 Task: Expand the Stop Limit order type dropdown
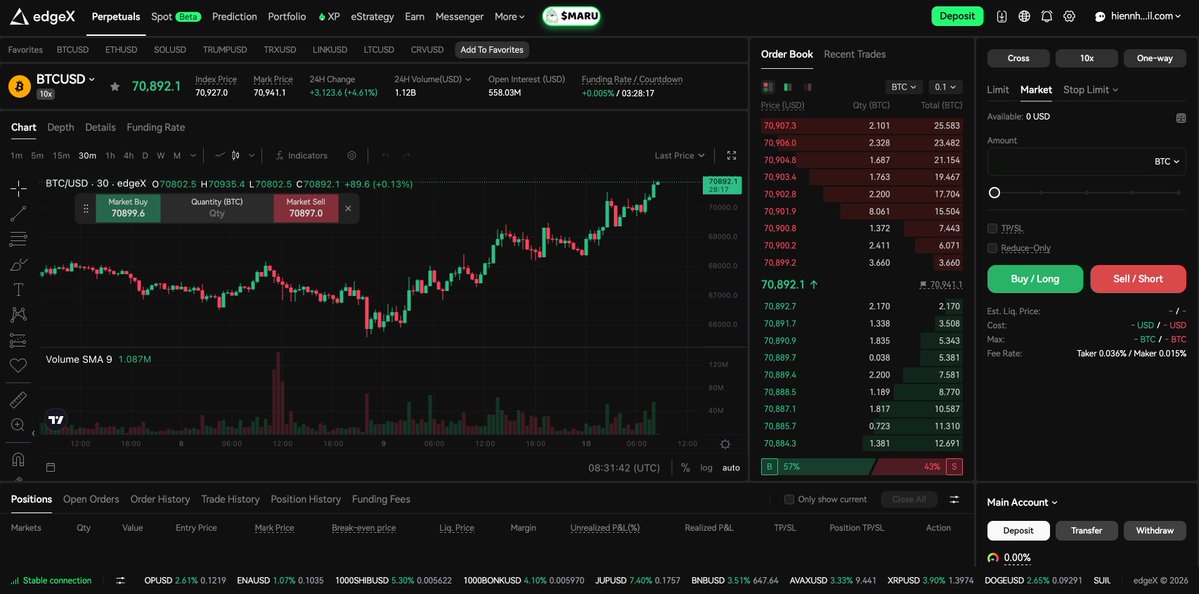click(x=1090, y=89)
